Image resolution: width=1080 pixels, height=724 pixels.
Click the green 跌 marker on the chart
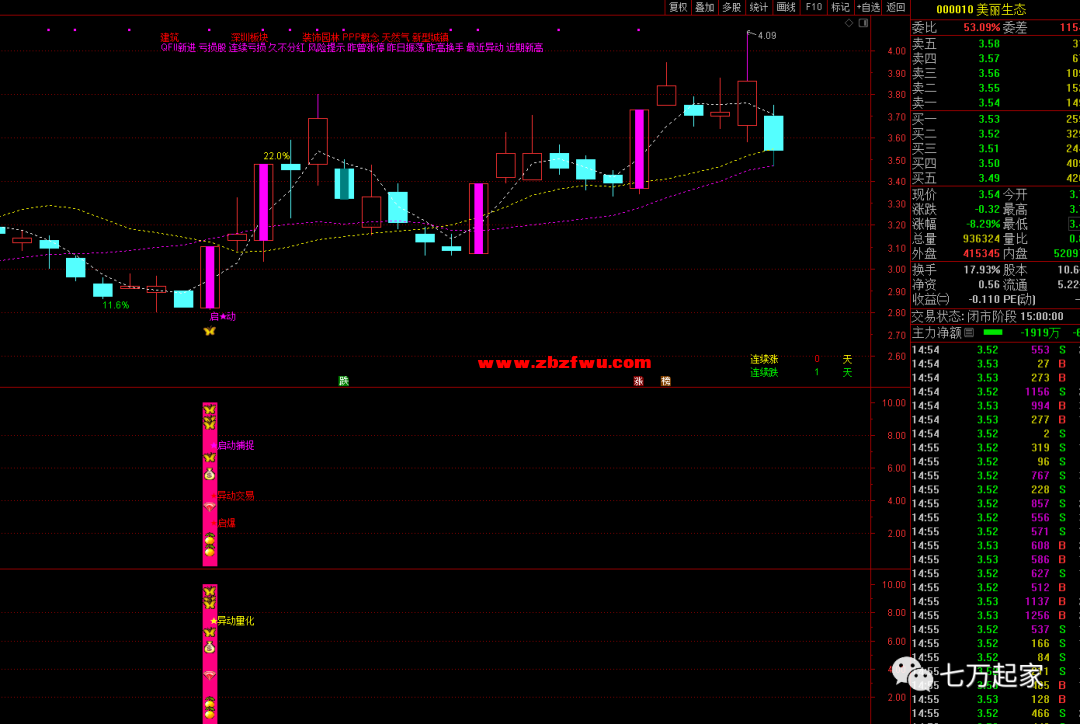click(x=344, y=381)
